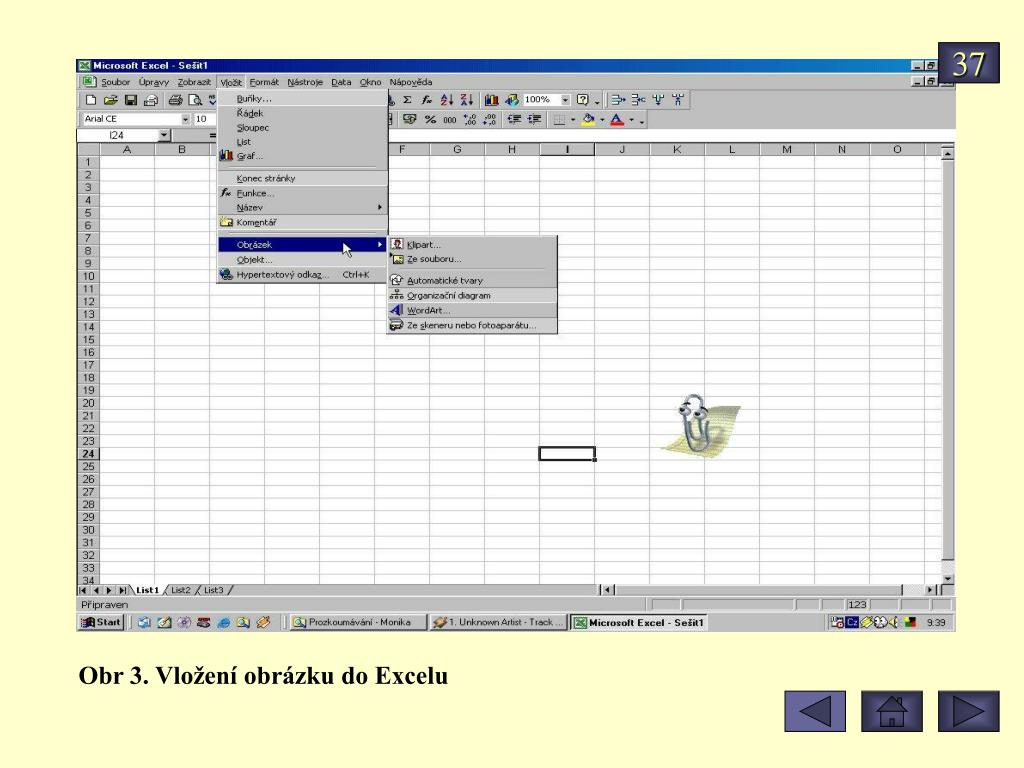Click the Unknown Artist - Track taskbar button
Screen dimensions: 1024x768
tap(498, 622)
